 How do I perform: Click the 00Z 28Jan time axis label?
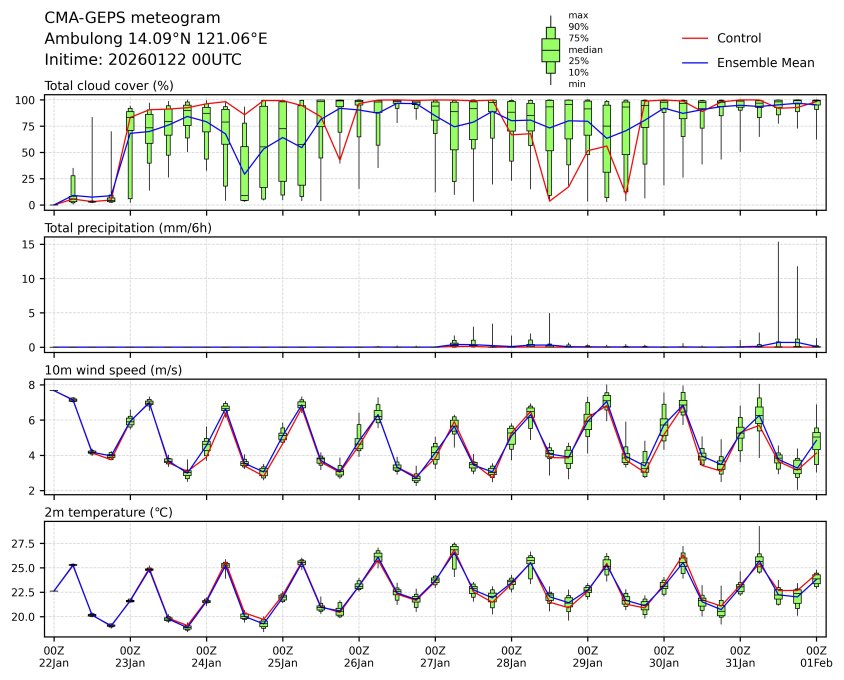(512, 655)
